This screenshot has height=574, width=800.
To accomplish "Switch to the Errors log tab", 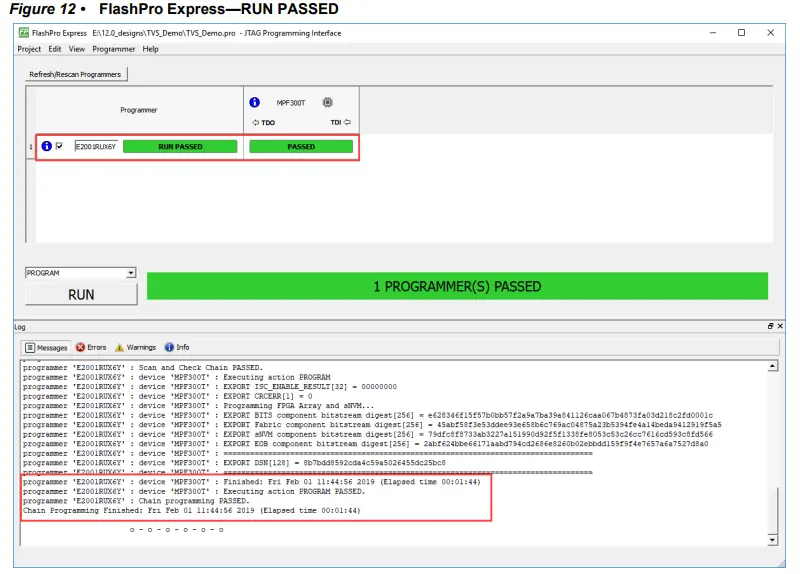I will point(91,347).
